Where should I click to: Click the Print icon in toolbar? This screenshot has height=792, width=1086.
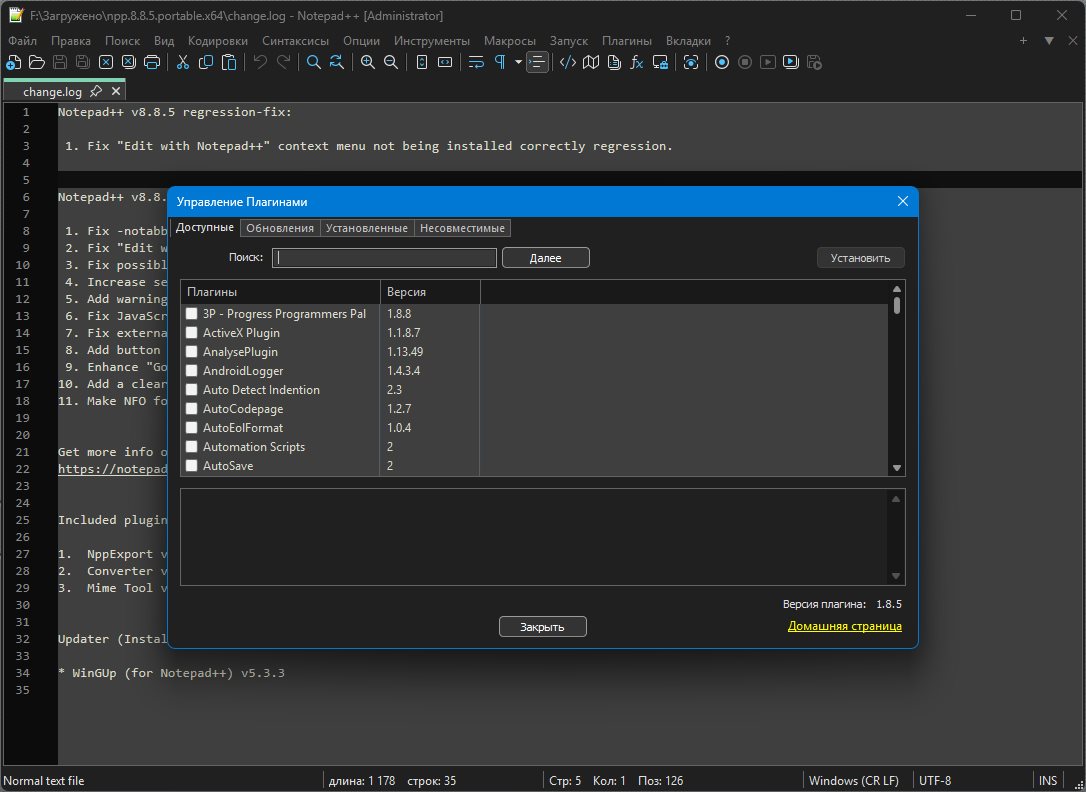tap(152, 62)
